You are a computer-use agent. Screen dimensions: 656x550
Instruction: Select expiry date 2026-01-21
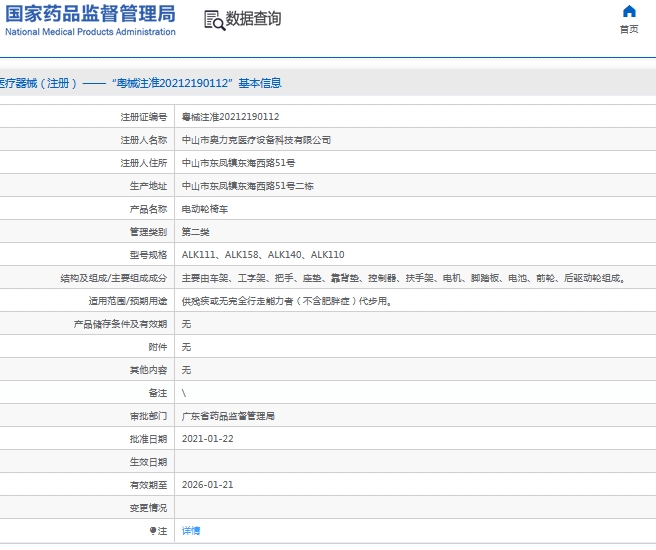(208, 485)
